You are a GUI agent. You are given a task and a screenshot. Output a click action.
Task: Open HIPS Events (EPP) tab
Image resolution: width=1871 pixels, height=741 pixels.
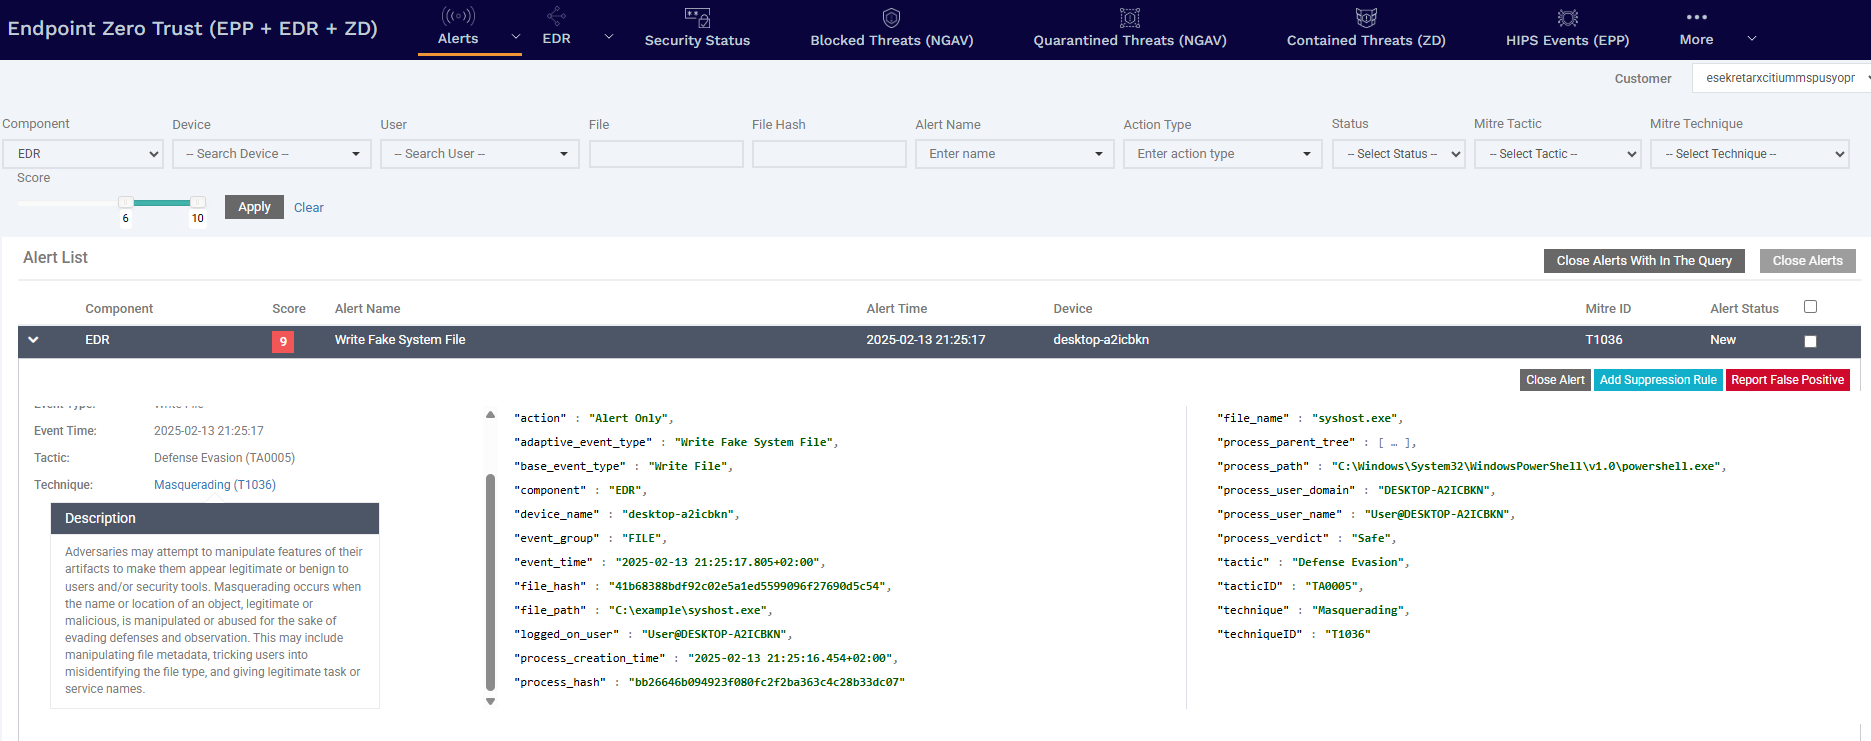[x=1568, y=41]
